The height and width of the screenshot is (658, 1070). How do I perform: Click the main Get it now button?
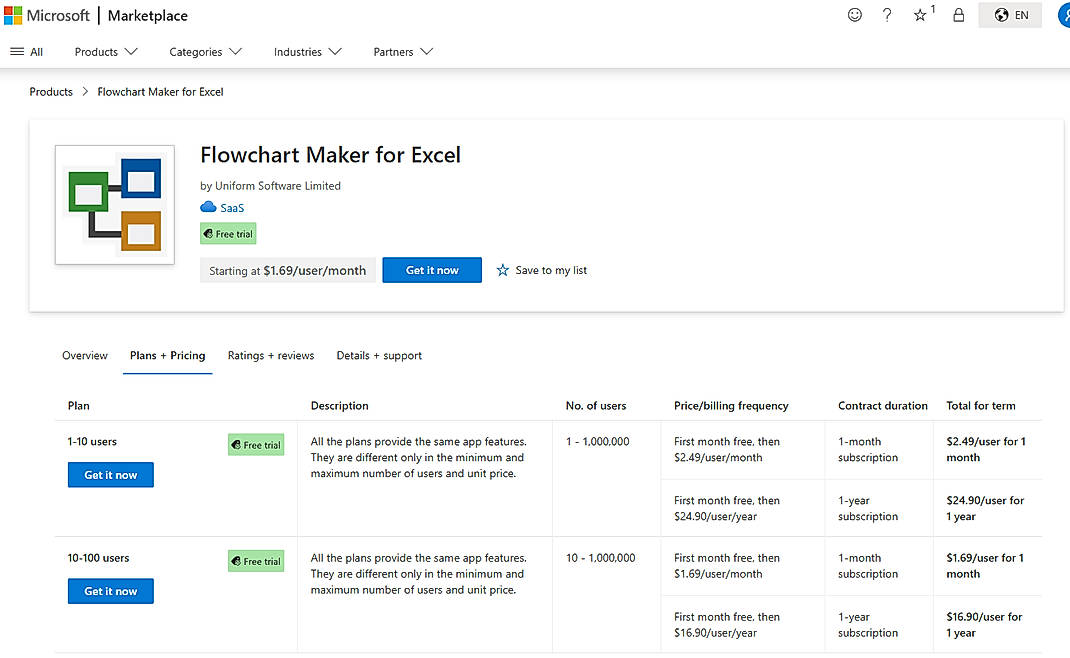pyautogui.click(x=432, y=270)
